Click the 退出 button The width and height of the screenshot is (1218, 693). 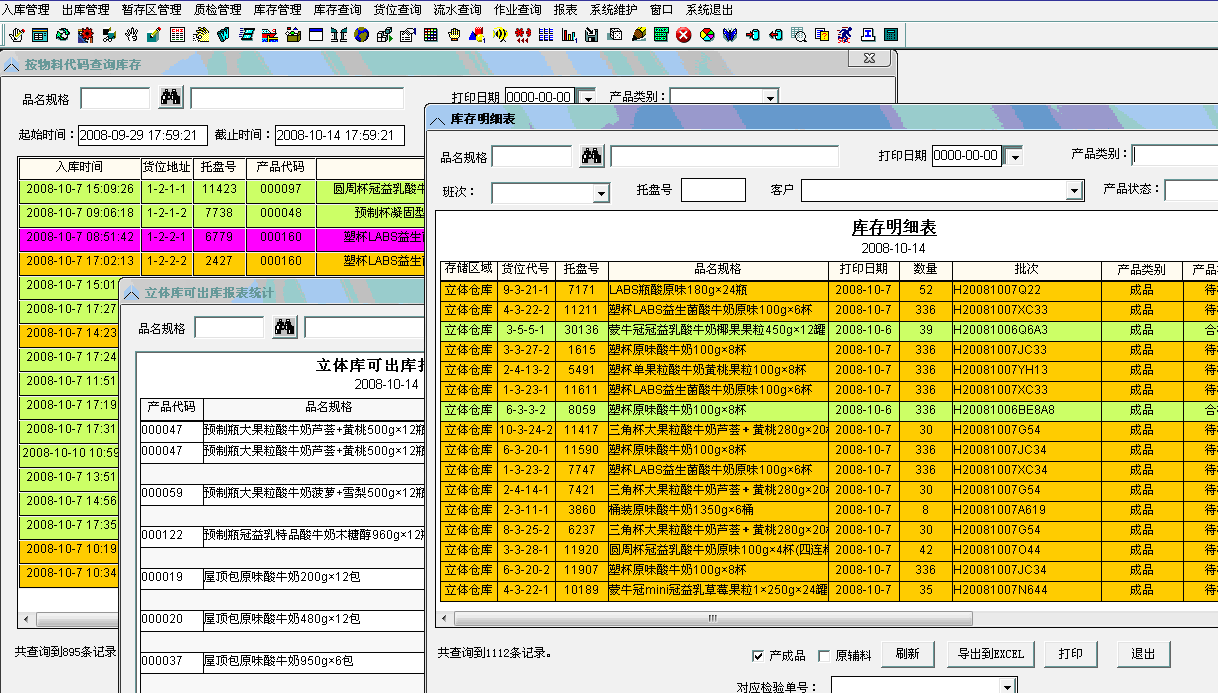(x=1143, y=655)
